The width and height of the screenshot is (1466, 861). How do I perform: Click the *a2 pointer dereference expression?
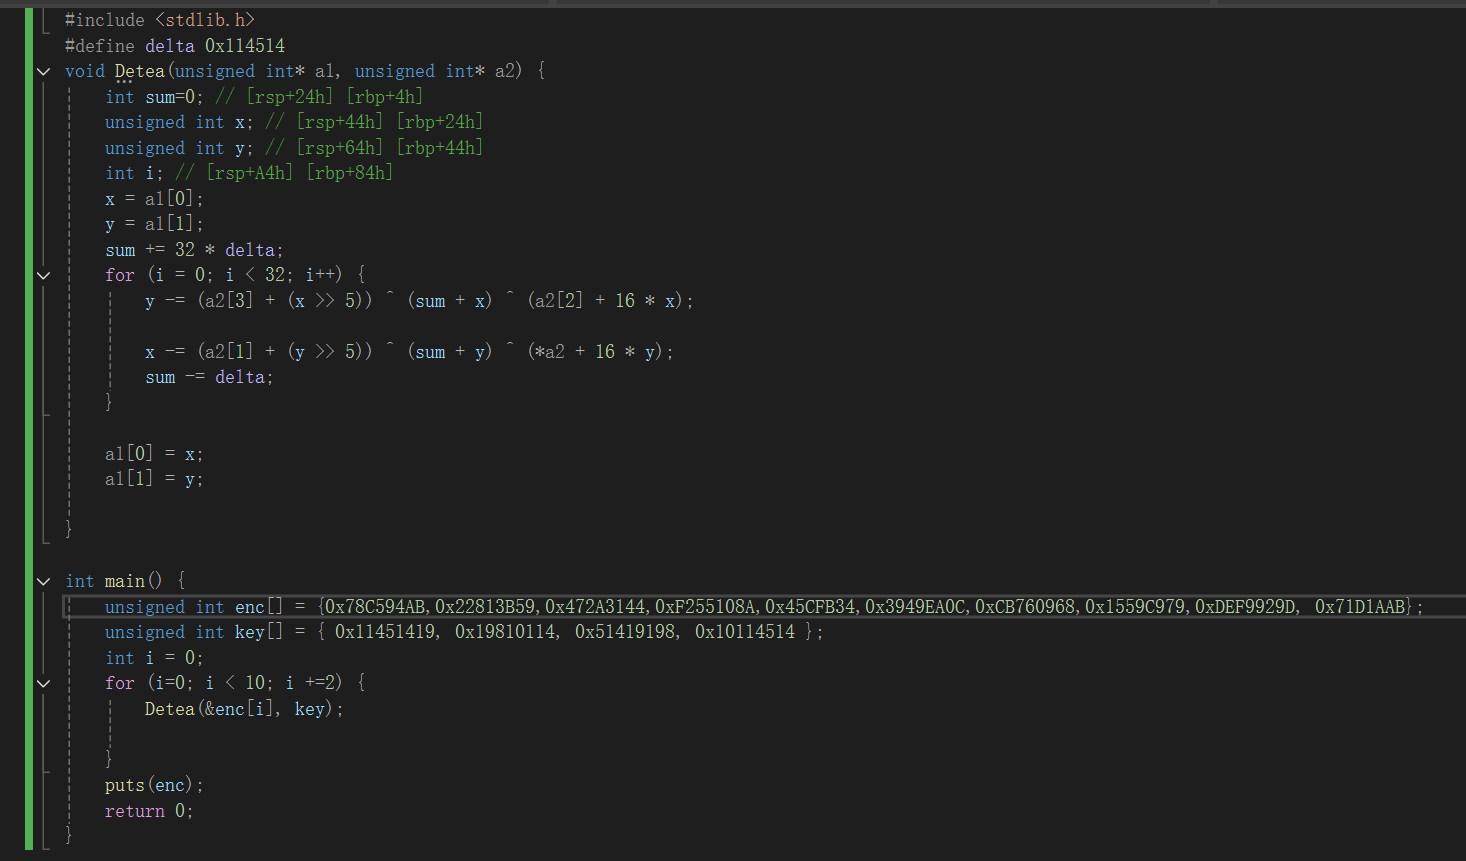point(550,352)
